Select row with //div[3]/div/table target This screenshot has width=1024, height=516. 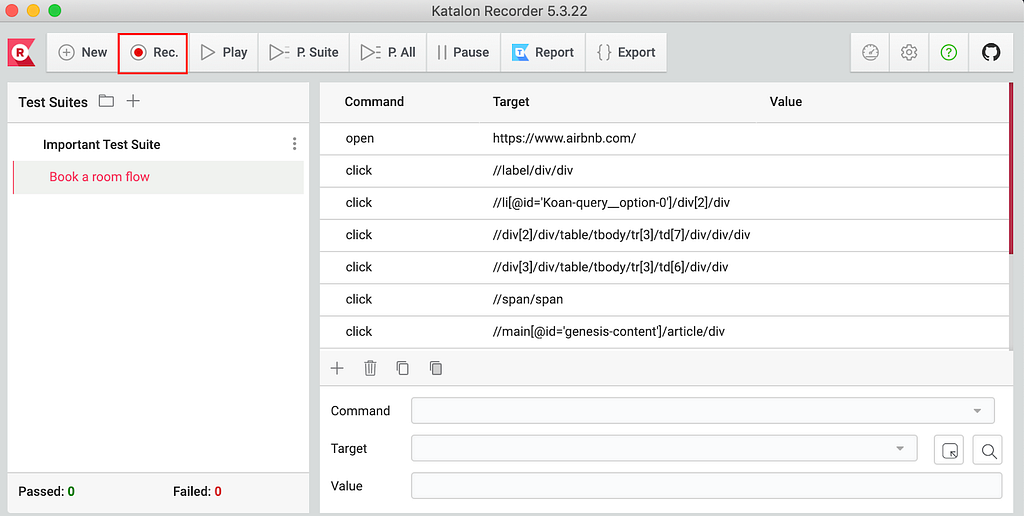point(664,266)
